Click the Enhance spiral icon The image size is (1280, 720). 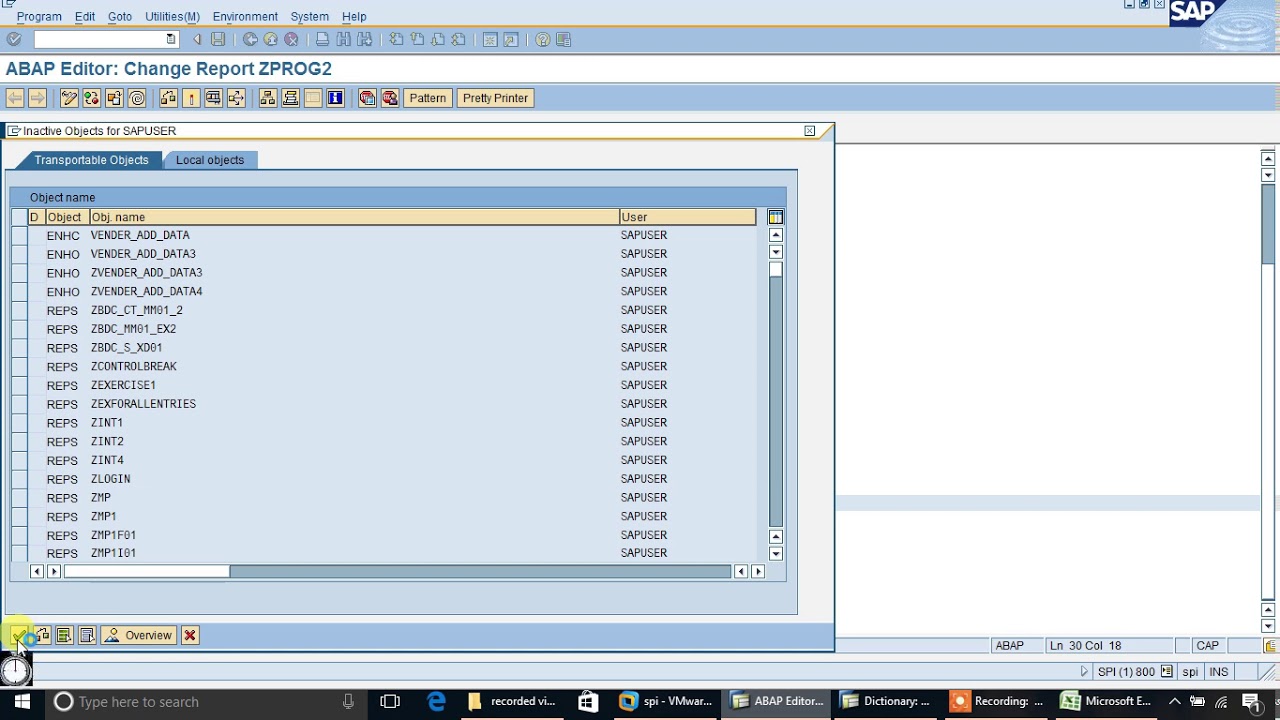[137, 98]
